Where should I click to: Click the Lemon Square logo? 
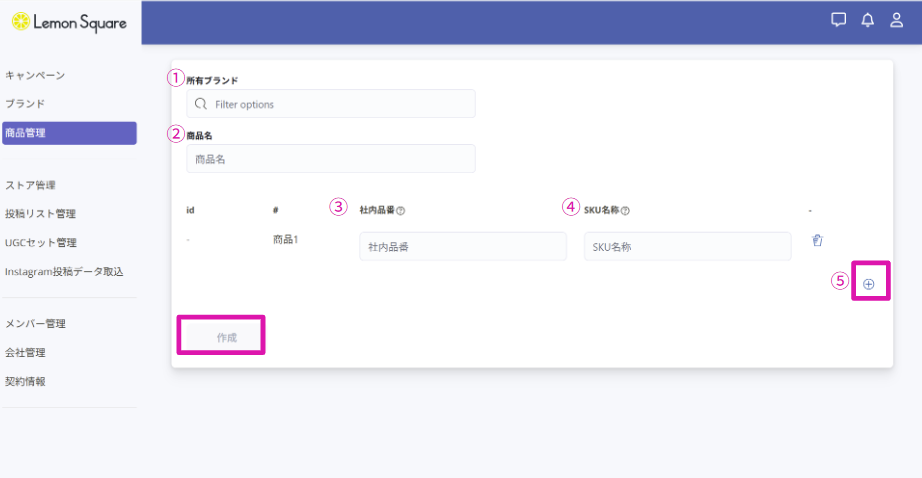pyautogui.click(x=69, y=22)
